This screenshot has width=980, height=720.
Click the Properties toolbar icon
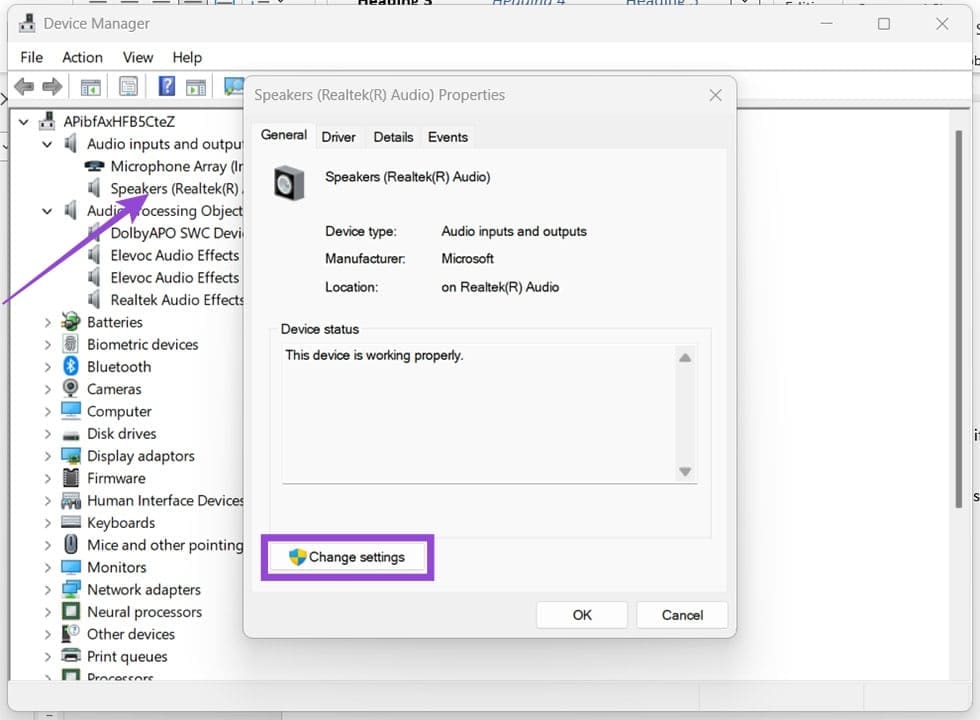(128, 87)
